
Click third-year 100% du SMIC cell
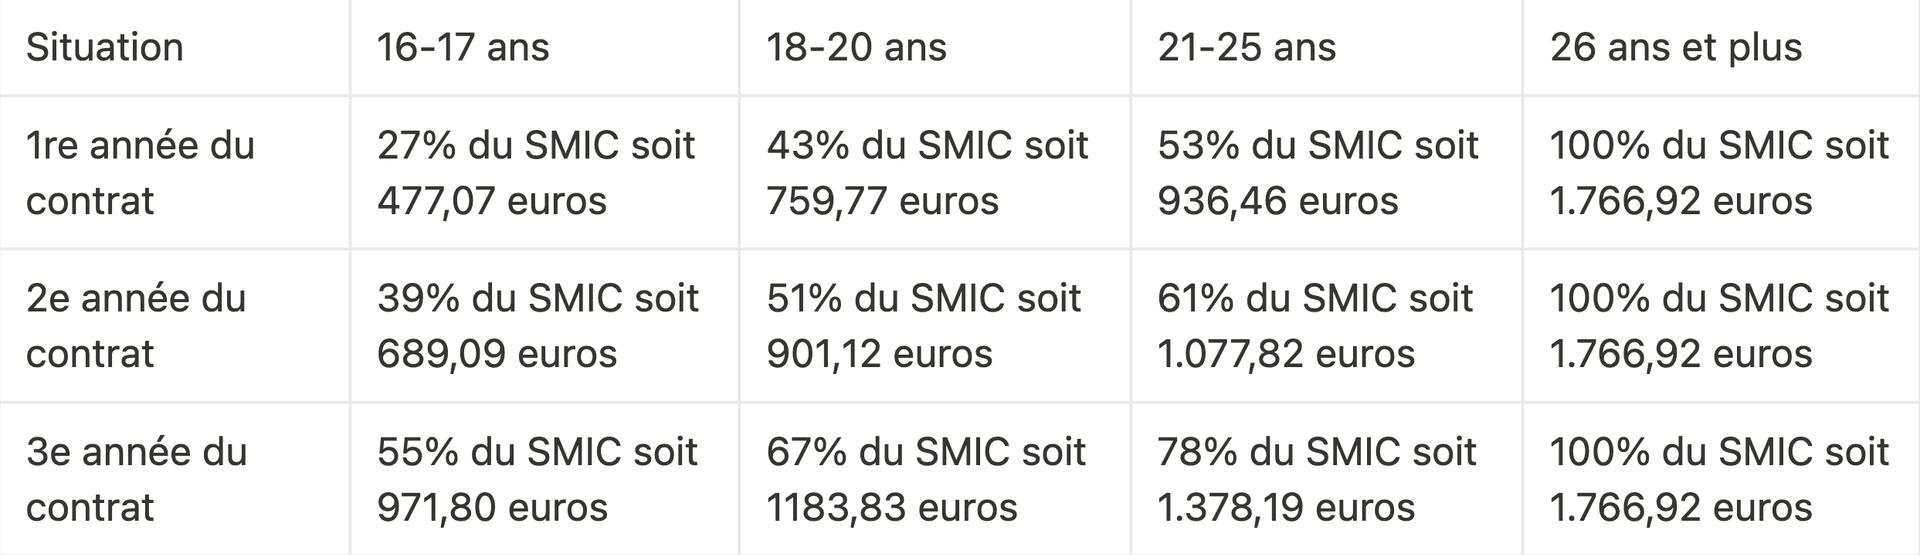pyautogui.click(x=1719, y=479)
